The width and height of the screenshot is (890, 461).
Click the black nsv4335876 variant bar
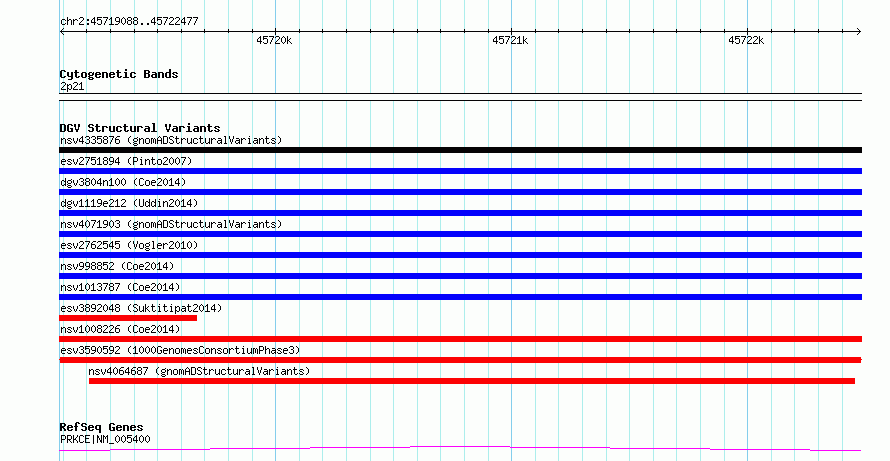460,150
